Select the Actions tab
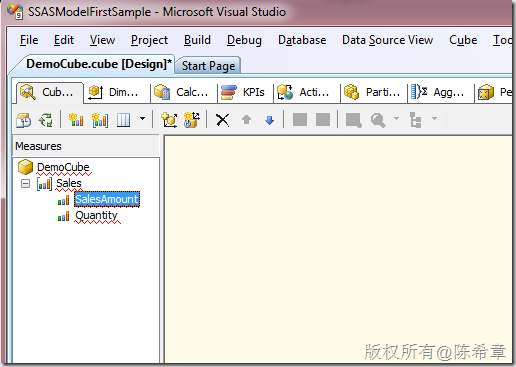Screen dimensions: 516x367 tap(307, 92)
